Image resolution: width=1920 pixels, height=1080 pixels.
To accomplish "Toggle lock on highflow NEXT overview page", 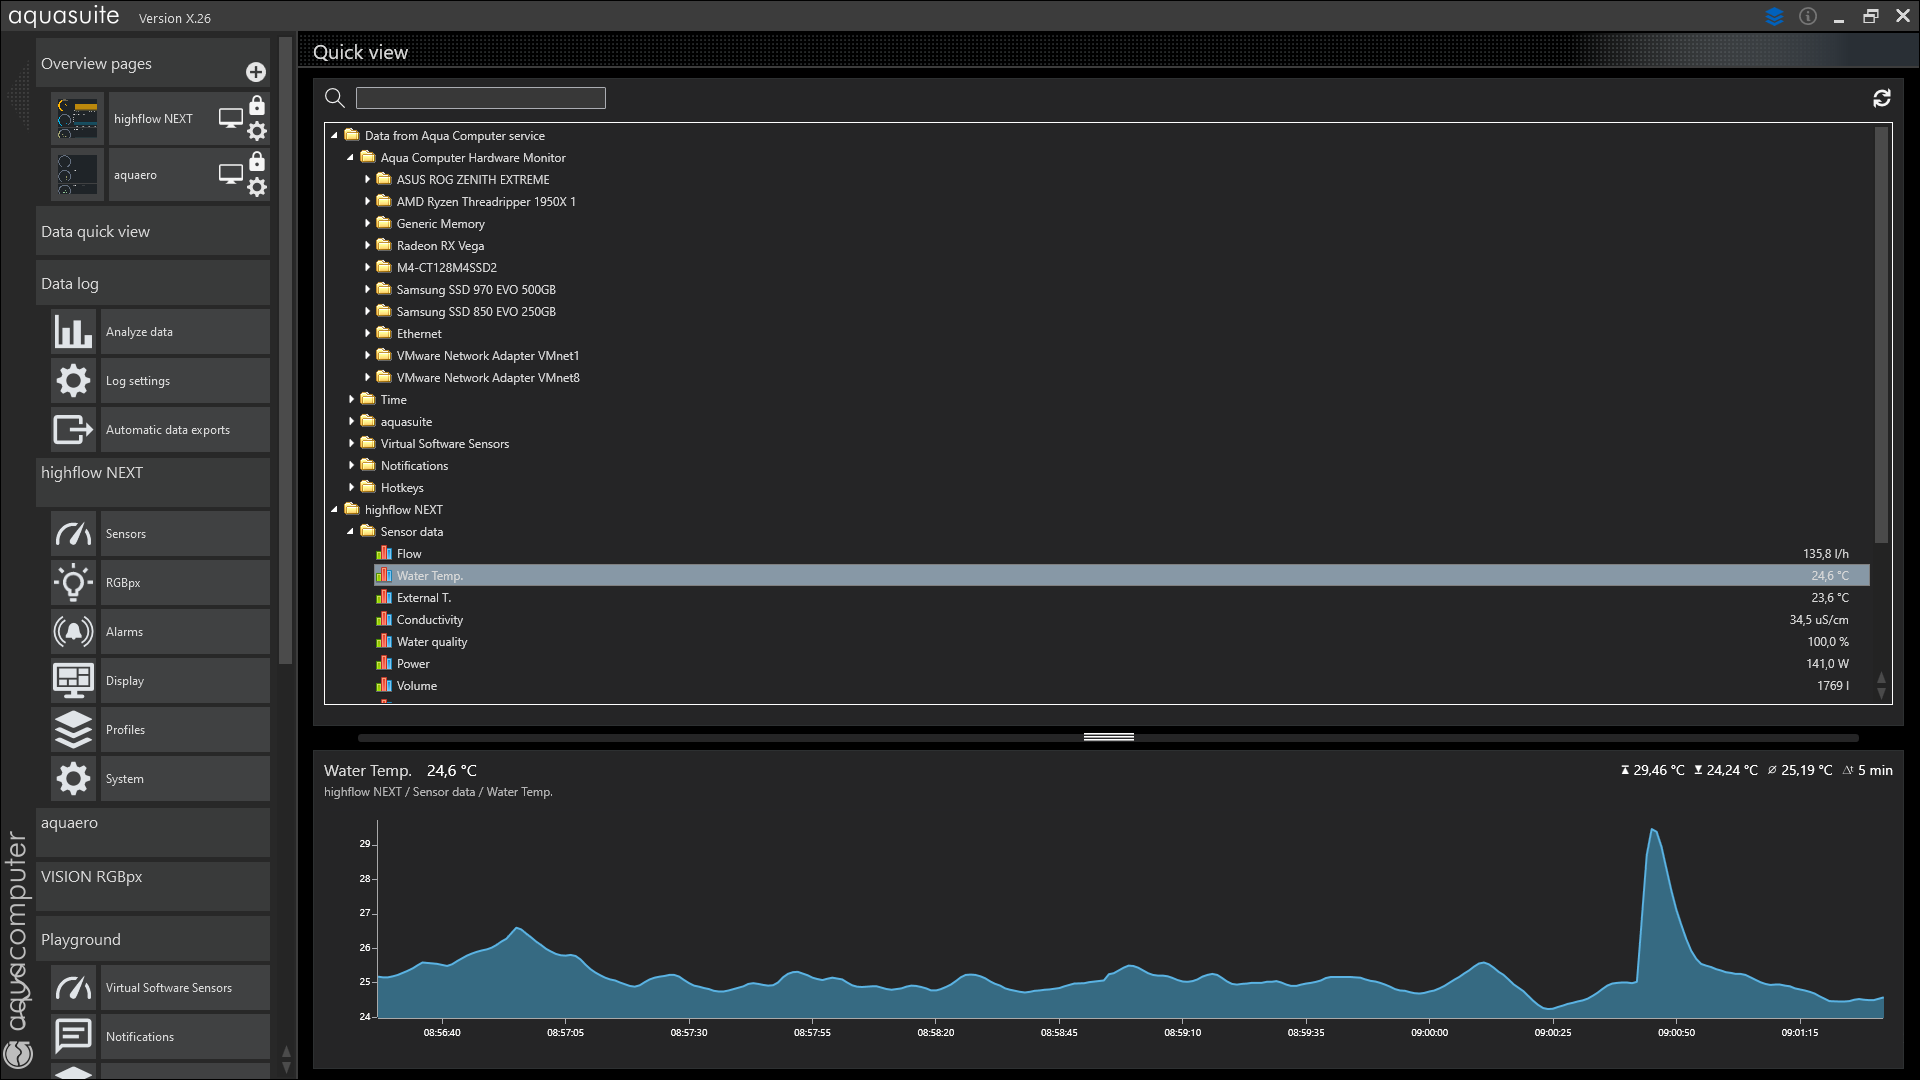I will click(257, 105).
